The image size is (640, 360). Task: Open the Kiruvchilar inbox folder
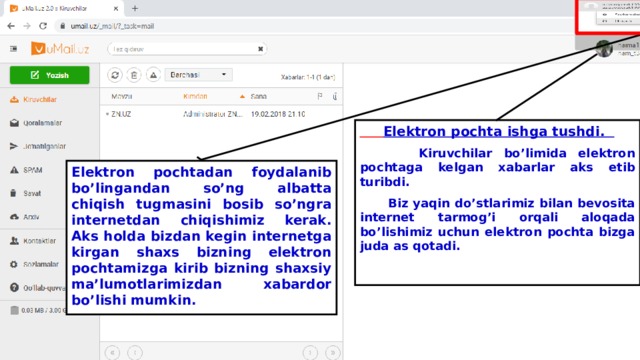(40, 100)
